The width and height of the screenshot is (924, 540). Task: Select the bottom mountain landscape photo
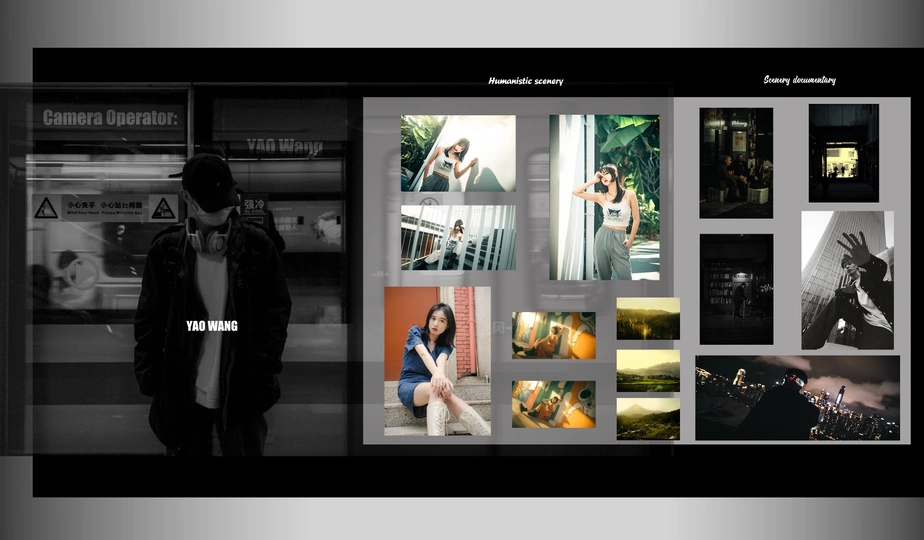click(647, 419)
